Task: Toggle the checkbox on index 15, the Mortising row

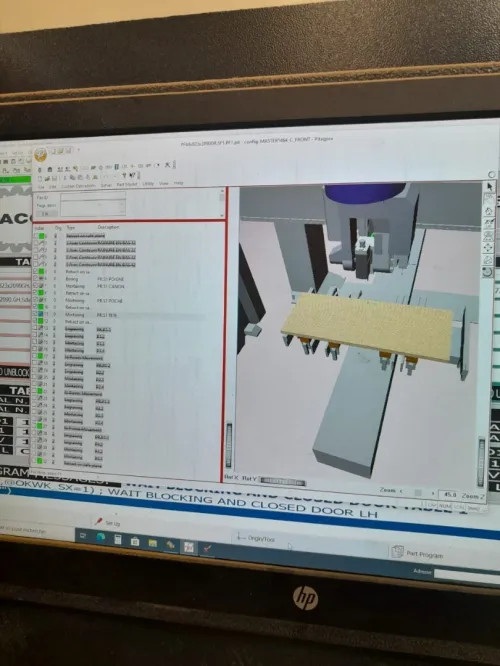Action: 36,342
